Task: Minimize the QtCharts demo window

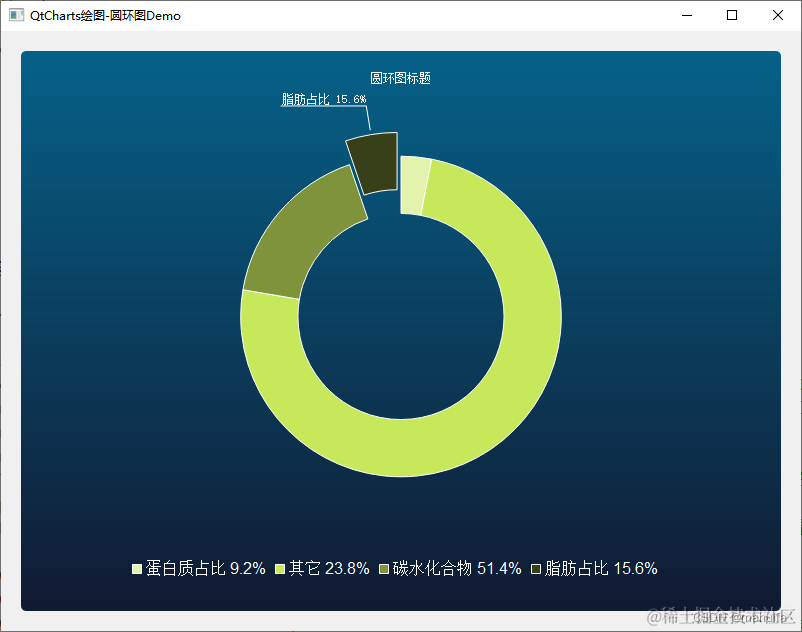Action: [687, 15]
